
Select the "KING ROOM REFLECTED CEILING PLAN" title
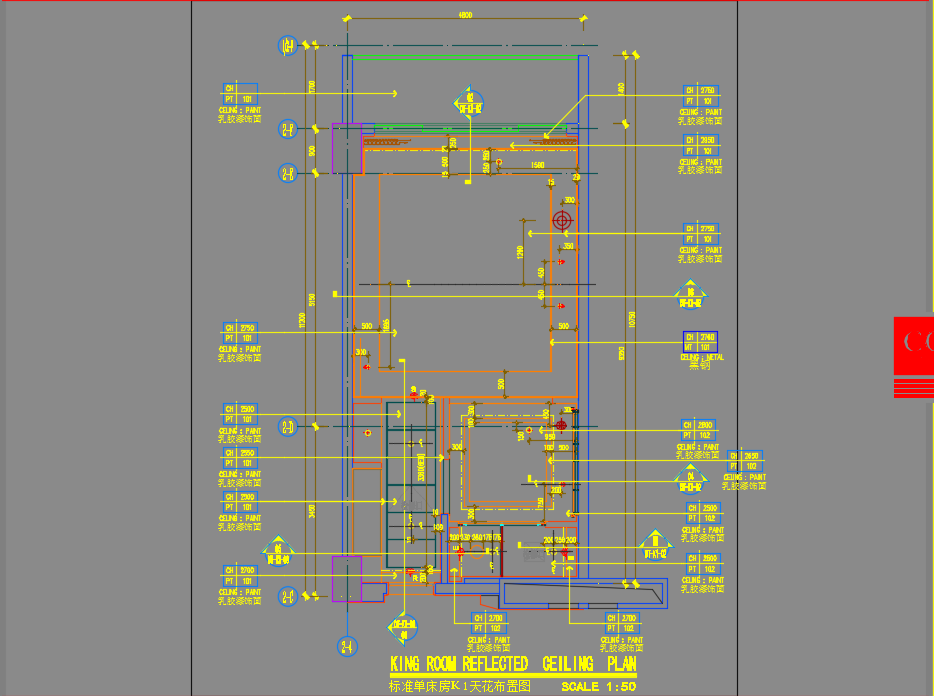coord(513,664)
